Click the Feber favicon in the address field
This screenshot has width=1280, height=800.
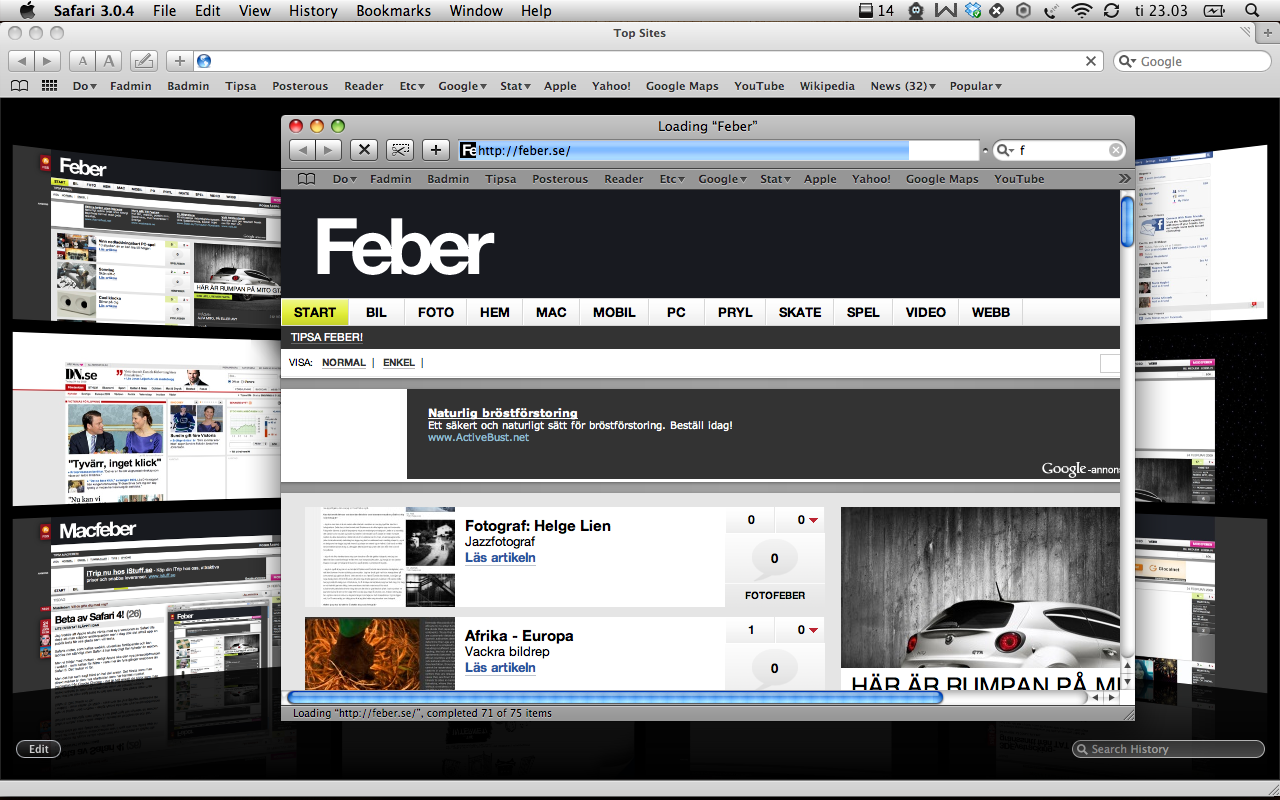point(467,150)
